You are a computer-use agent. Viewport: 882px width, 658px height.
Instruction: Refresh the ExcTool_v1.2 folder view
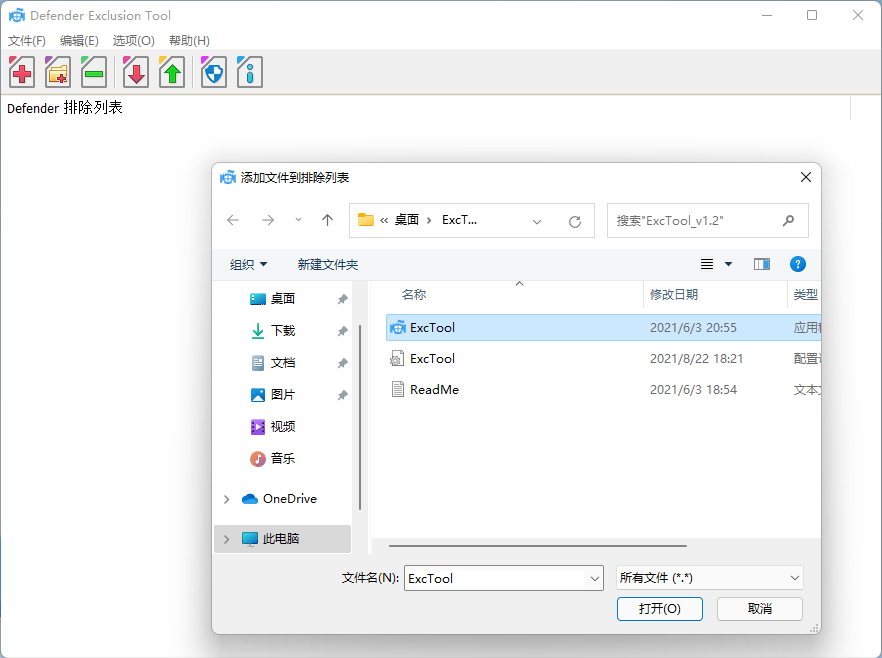click(x=575, y=222)
